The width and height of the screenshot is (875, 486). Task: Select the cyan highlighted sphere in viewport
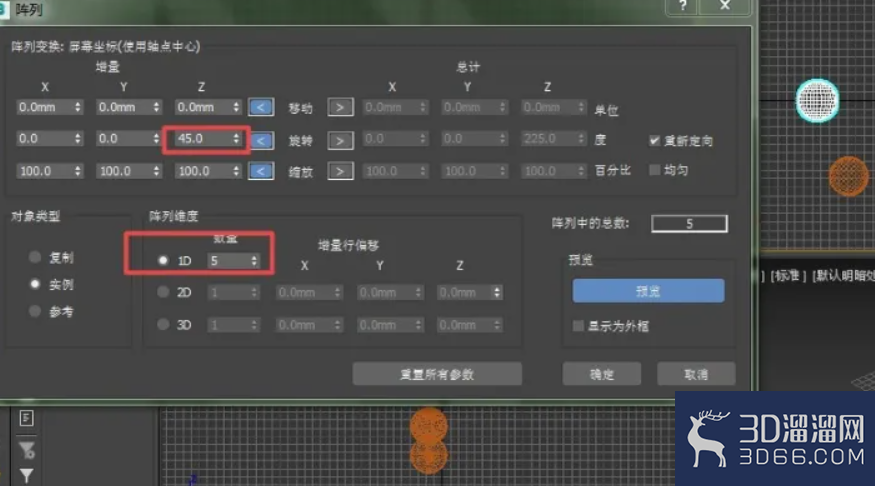(817, 100)
